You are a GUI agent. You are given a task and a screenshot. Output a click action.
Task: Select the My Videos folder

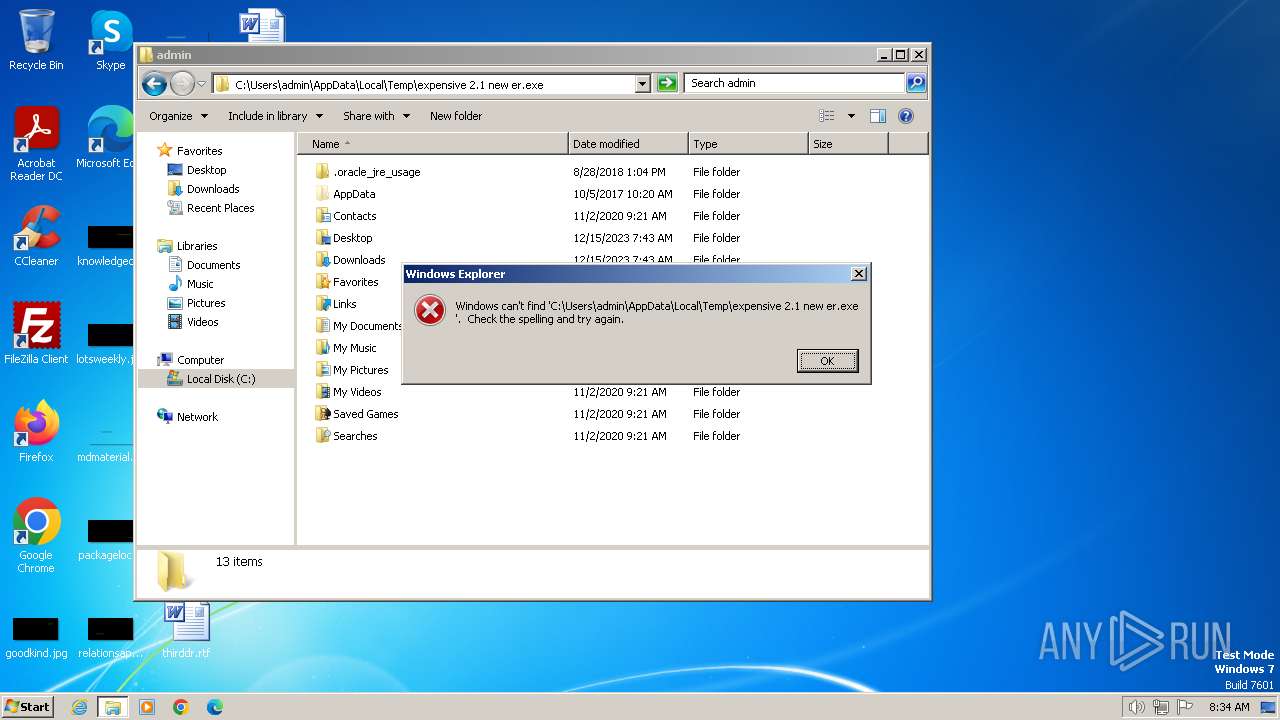point(348,392)
